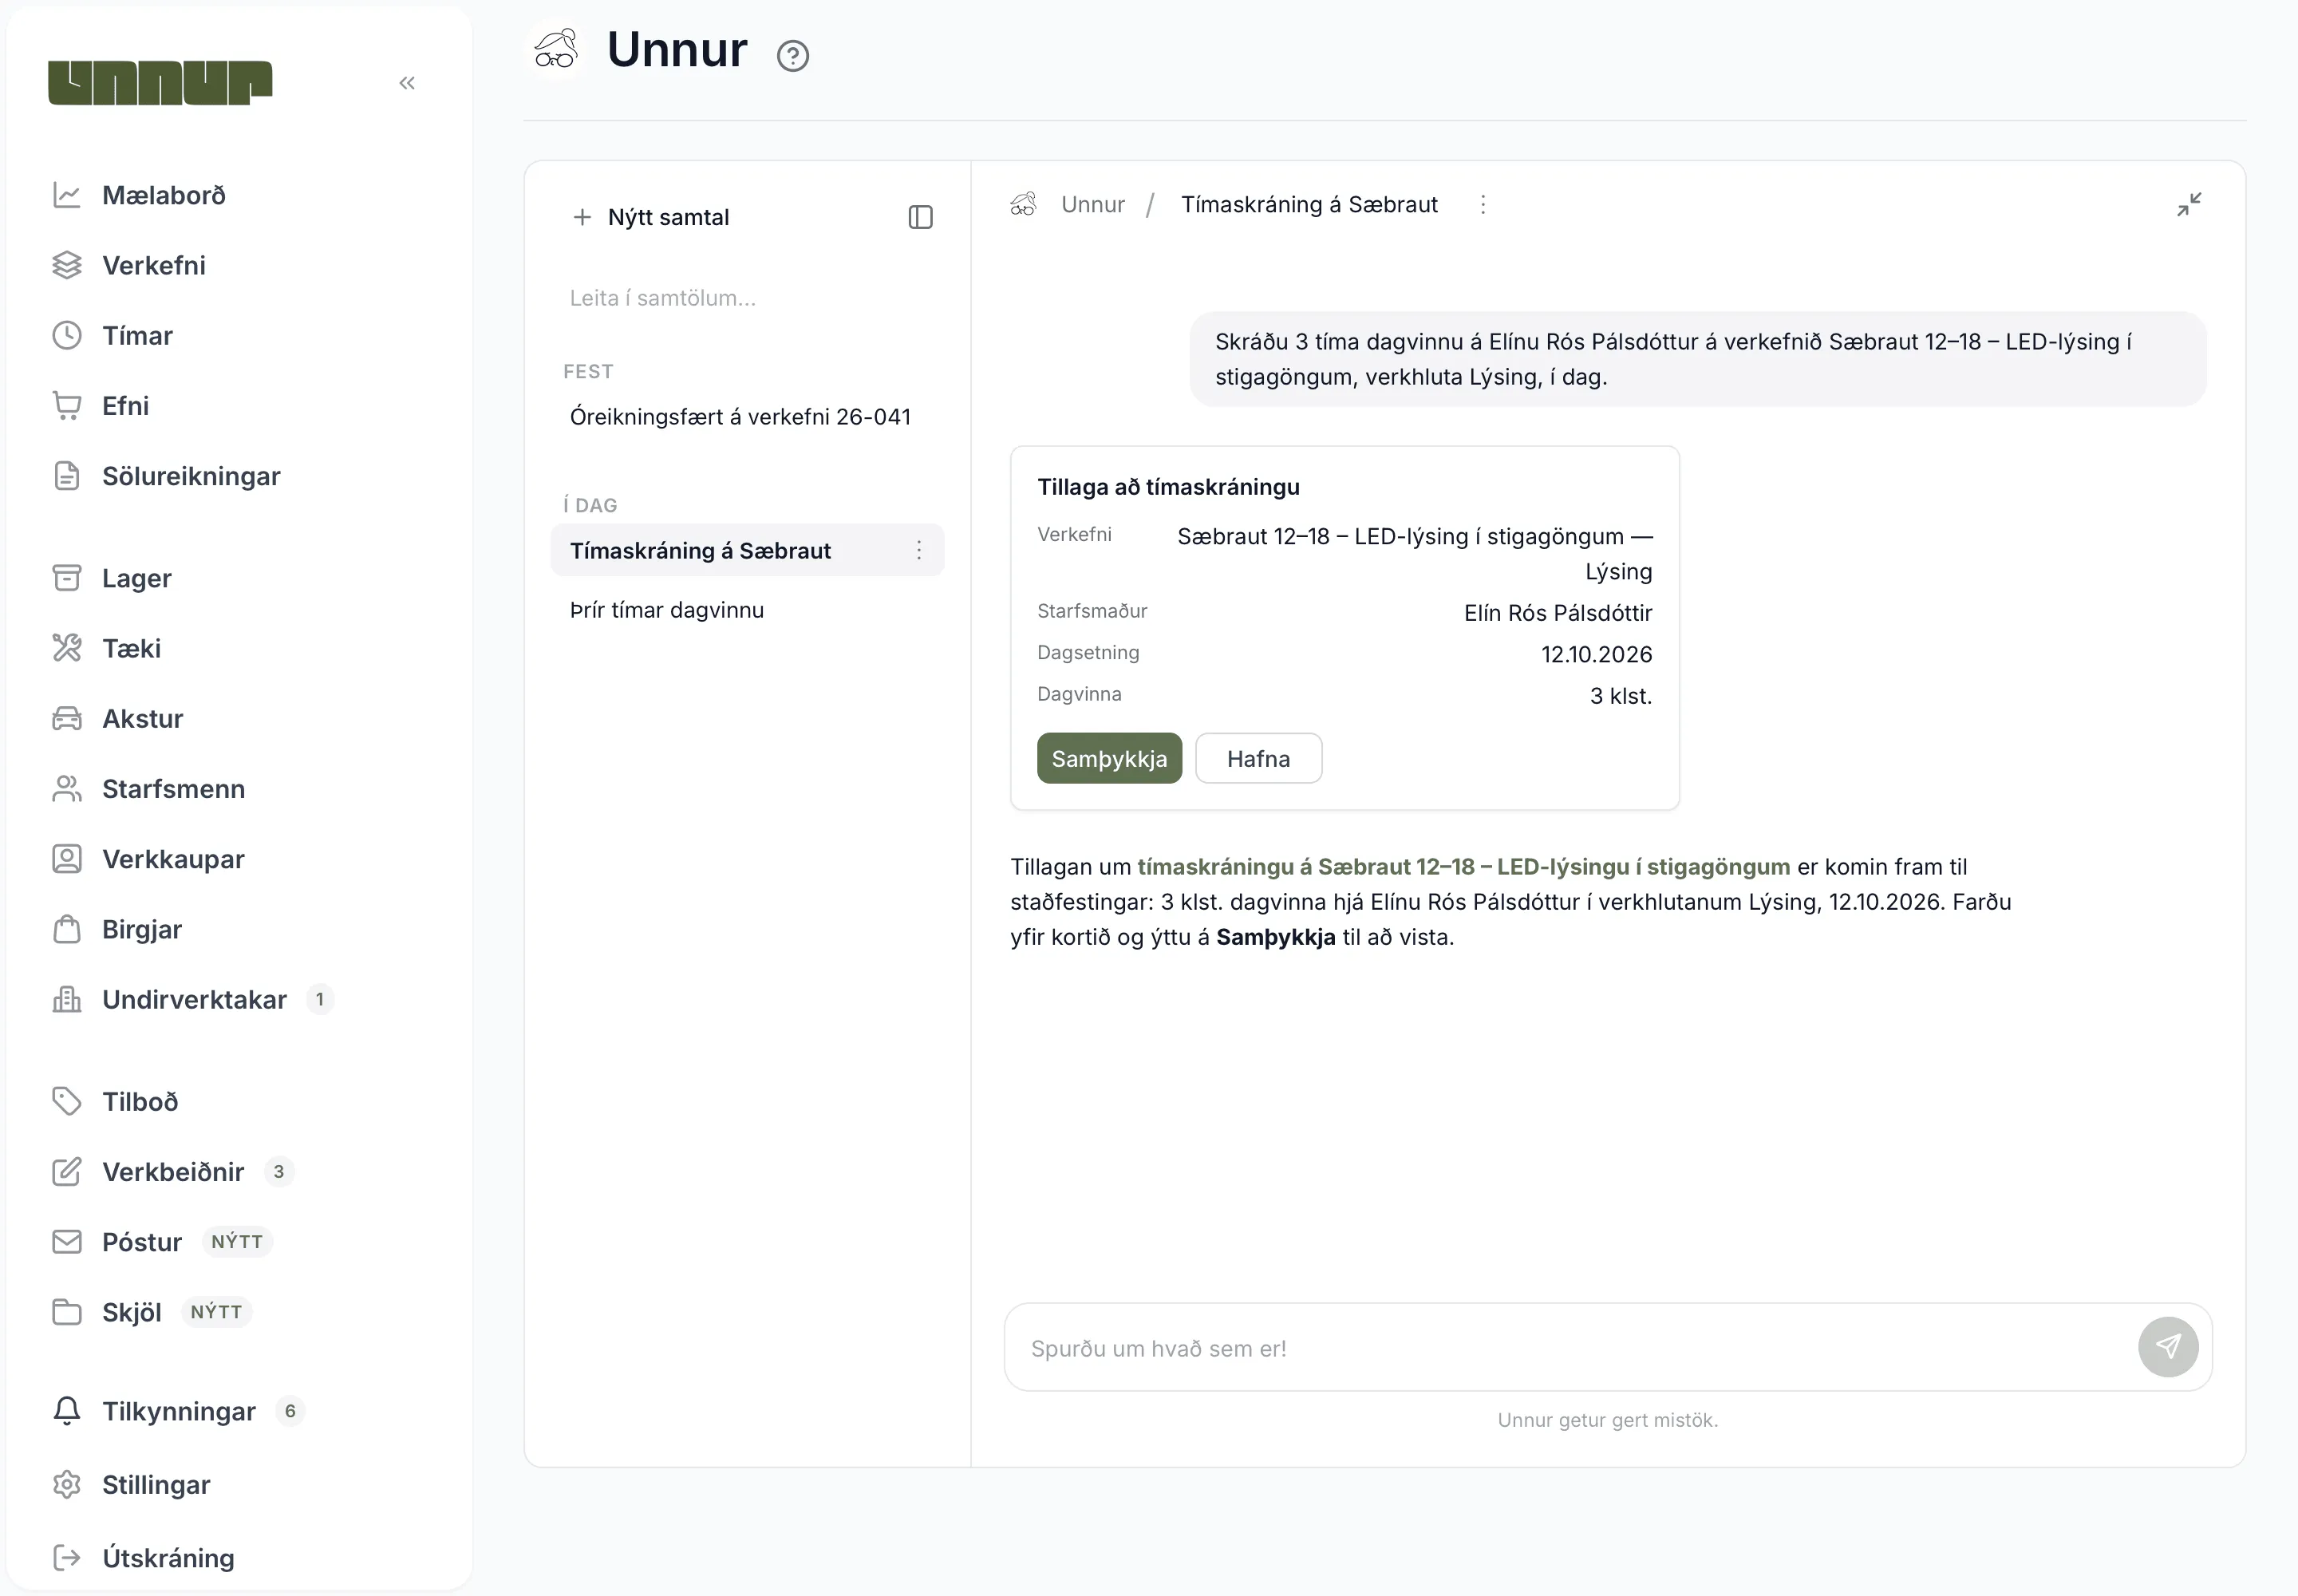Send the message with paper plane button
This screenshot has width=2298, height=1596.
[x=2168, y=1347]
